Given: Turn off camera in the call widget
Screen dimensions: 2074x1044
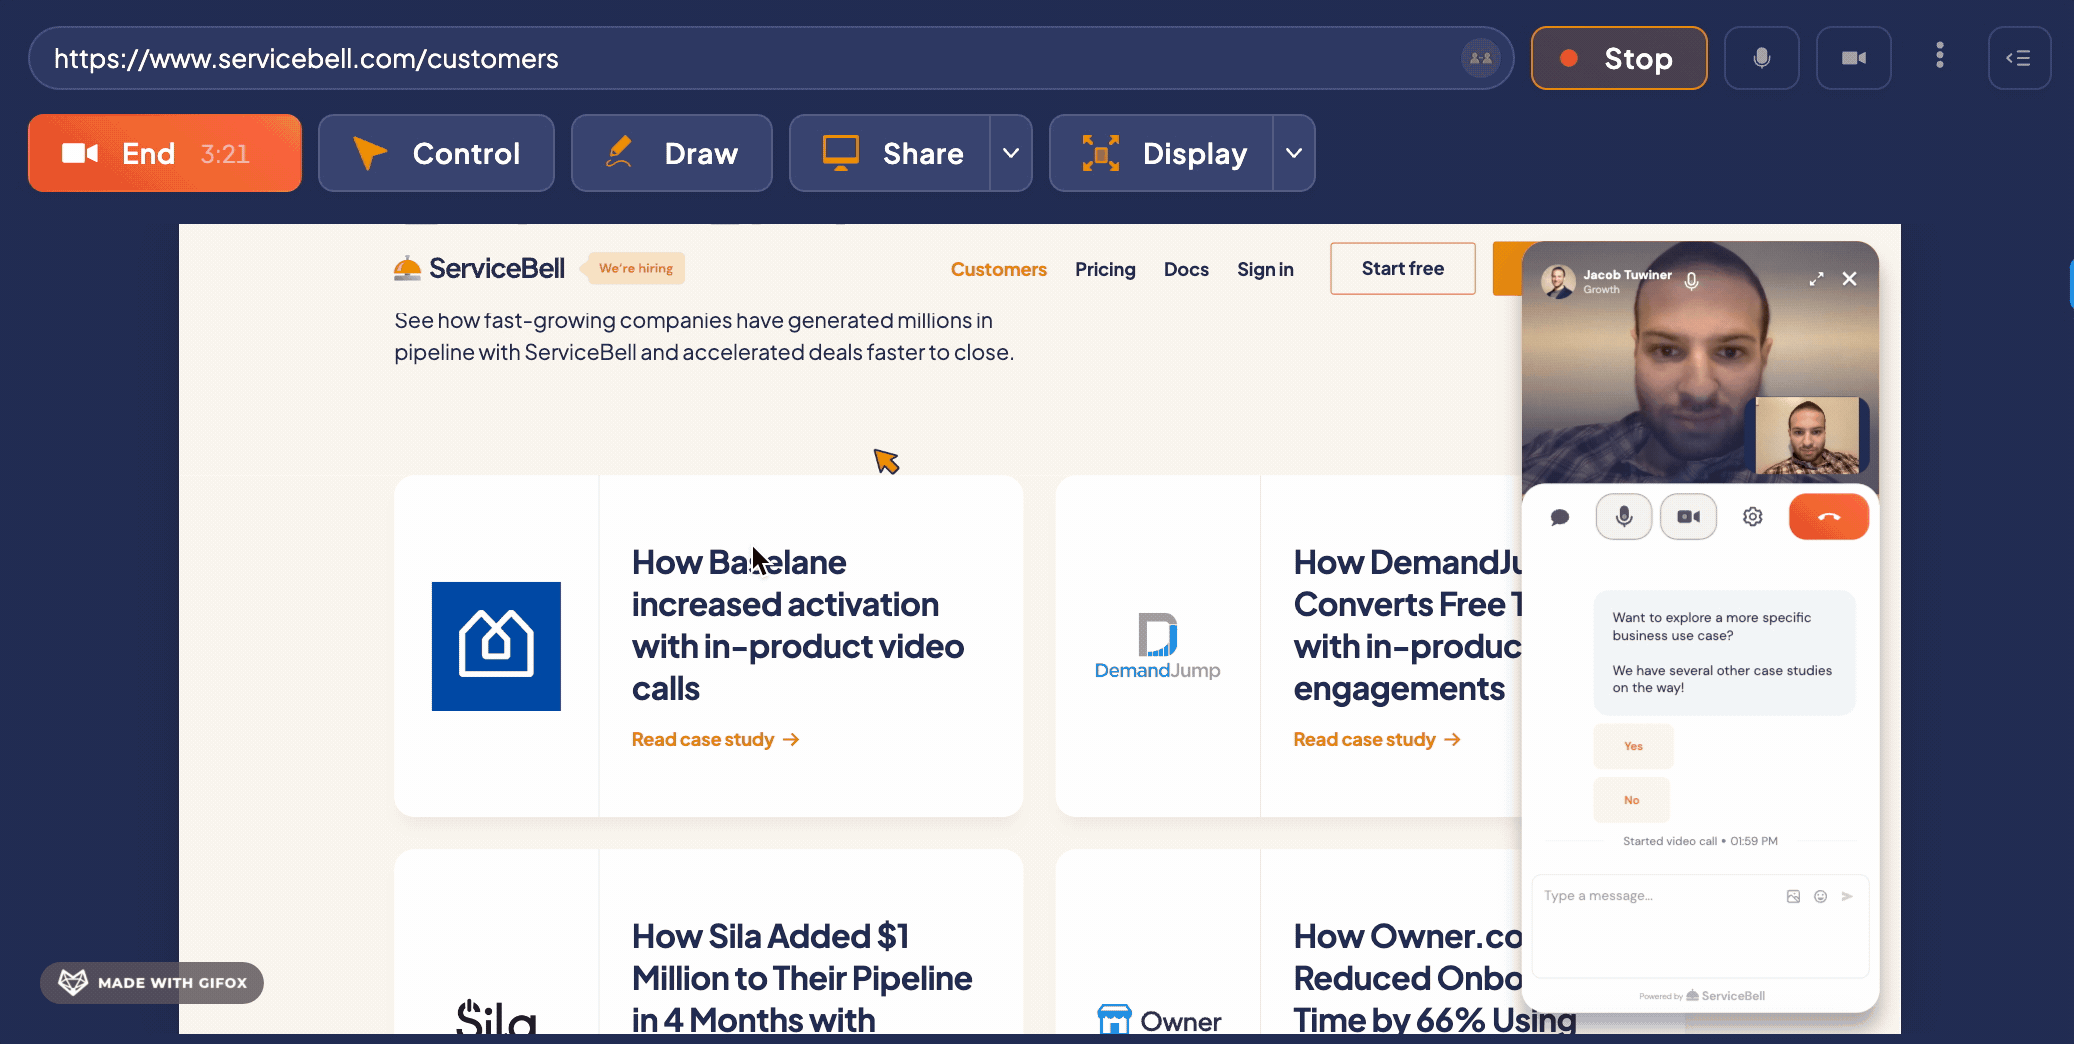Looking at the screenshot, I should 1688,516.
